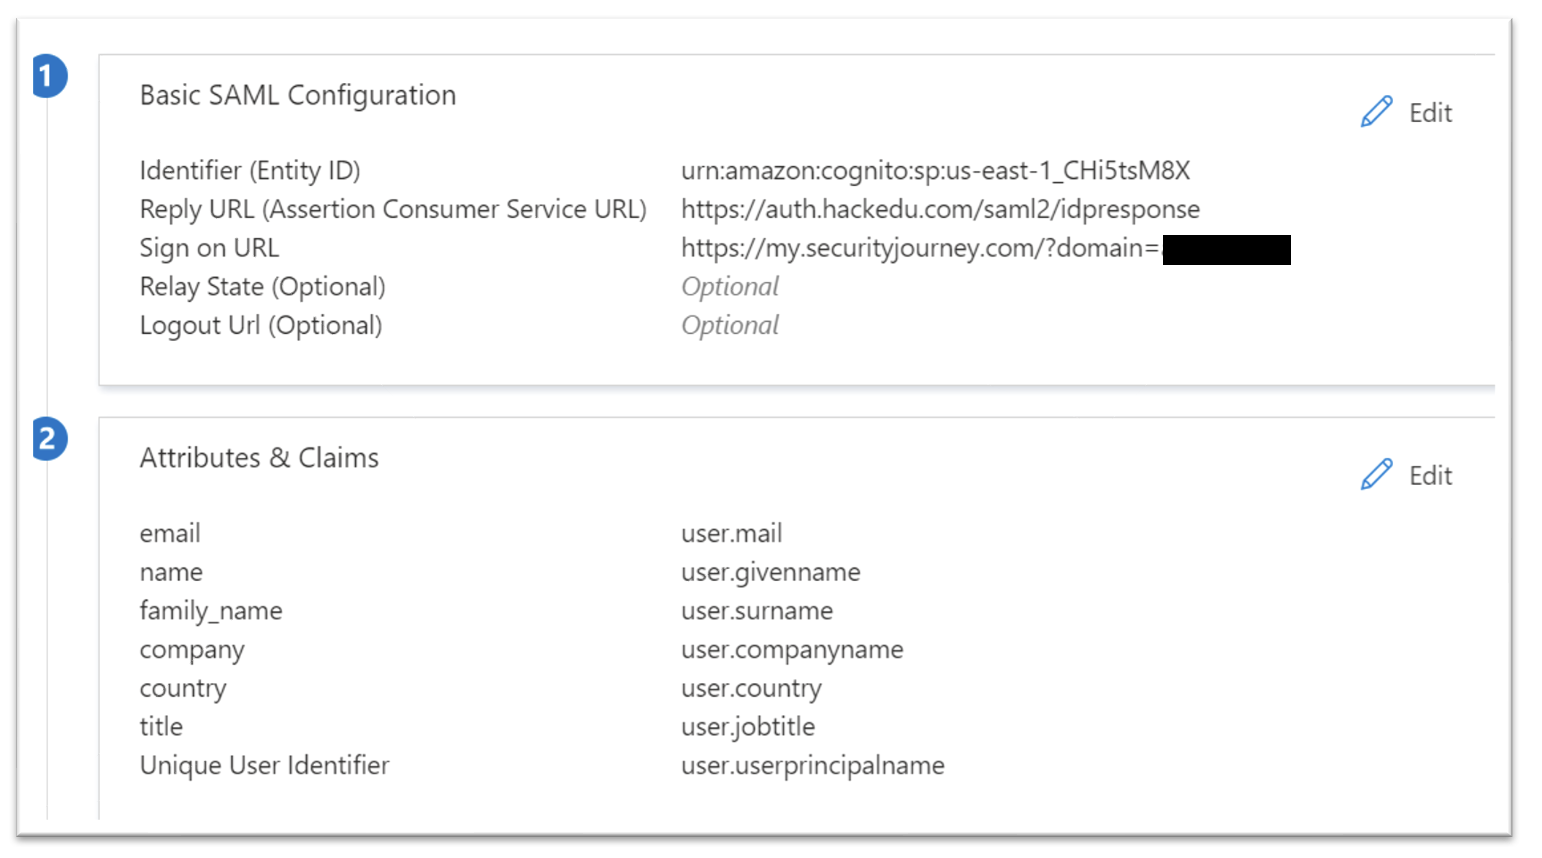Select the user.jobtitle claim value
1542x858 pixels.
pyautogui.click(x=748, y=727)
